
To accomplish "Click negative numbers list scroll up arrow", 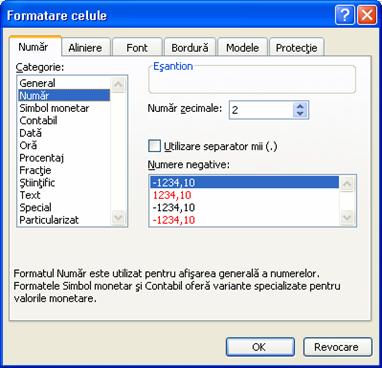I will pos(347,183).
